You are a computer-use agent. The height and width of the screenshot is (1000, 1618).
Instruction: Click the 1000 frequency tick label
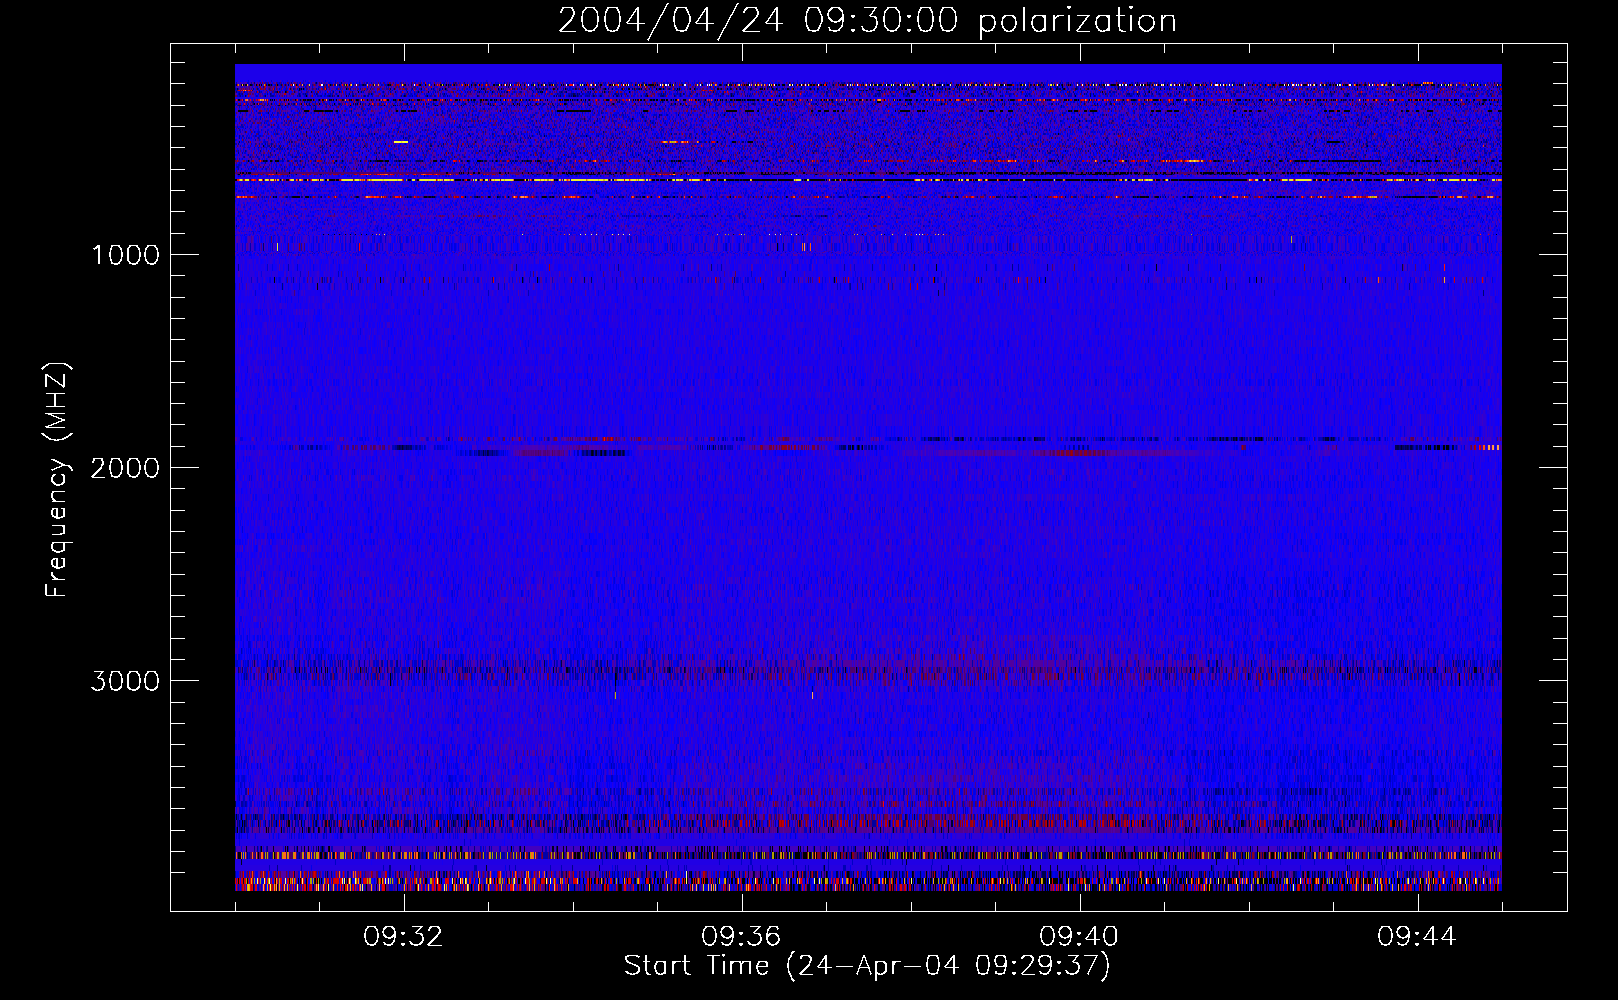pyautogui.click(x=125, y=255)
